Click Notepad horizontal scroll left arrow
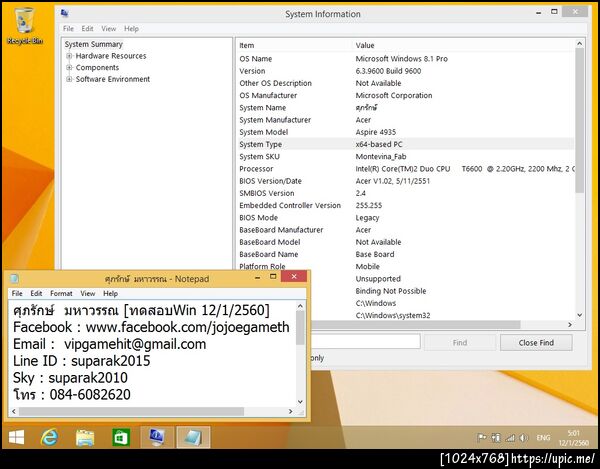The image size is (600, 469). tap(14, 412)
